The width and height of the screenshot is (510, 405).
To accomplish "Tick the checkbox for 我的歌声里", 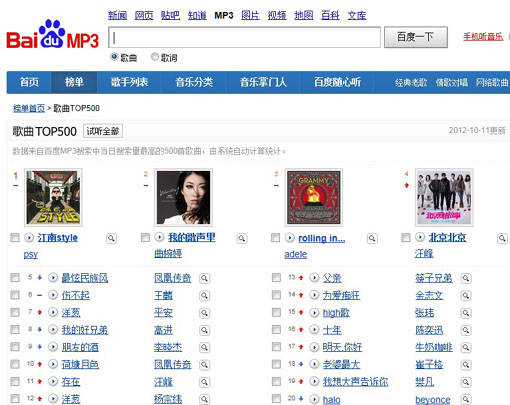I will pyautogui.click(x=145, y=237).
